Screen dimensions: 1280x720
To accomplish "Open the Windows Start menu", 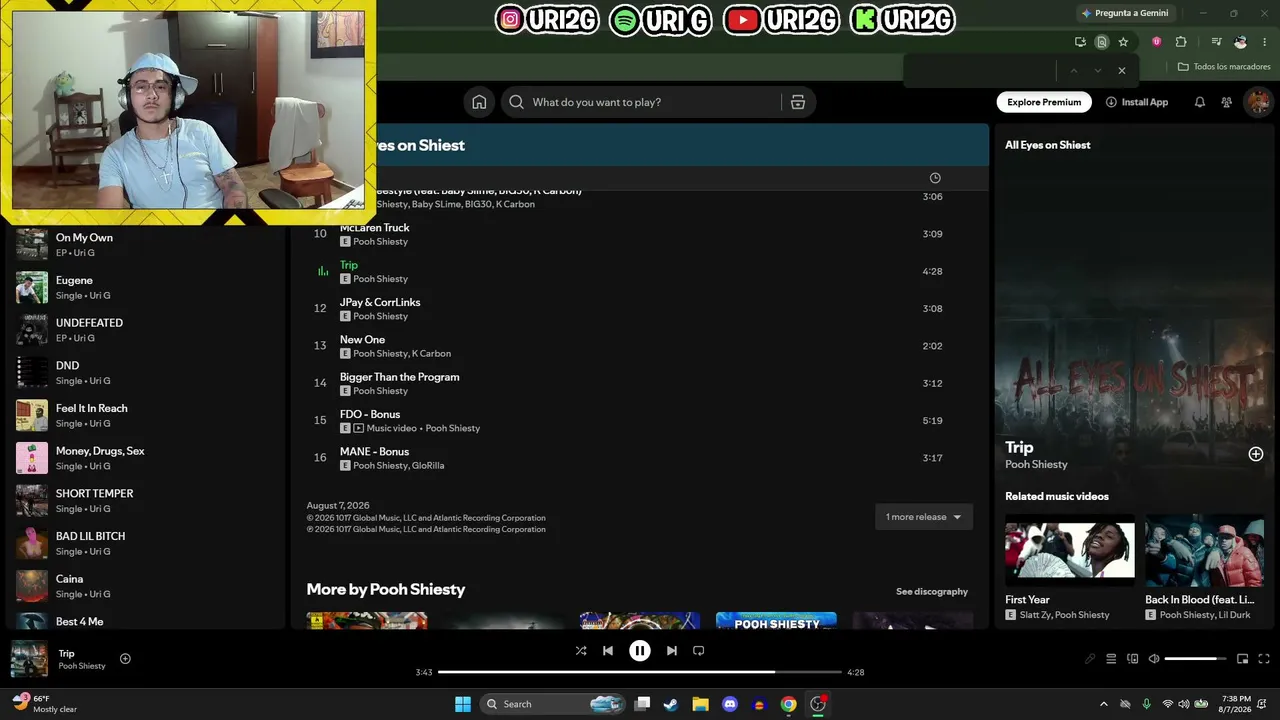I will pos(463,704).
